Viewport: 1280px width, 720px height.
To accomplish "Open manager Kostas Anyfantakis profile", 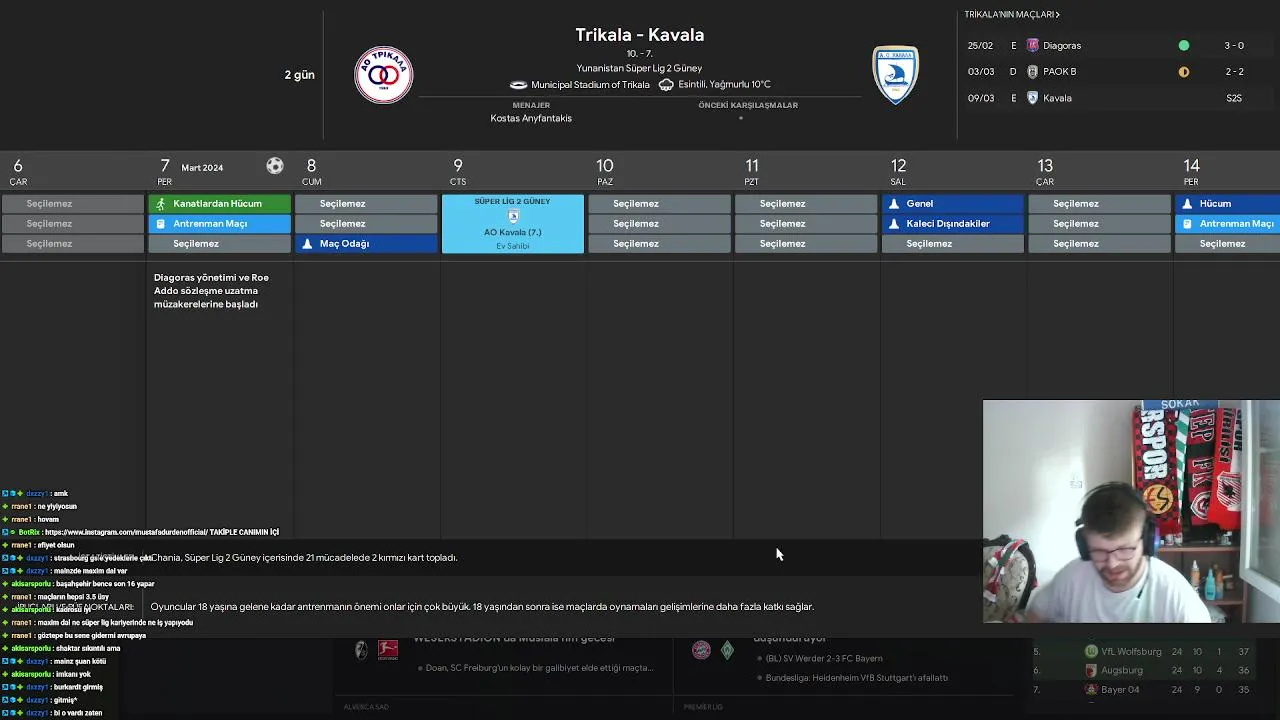I will coord(531,118).
